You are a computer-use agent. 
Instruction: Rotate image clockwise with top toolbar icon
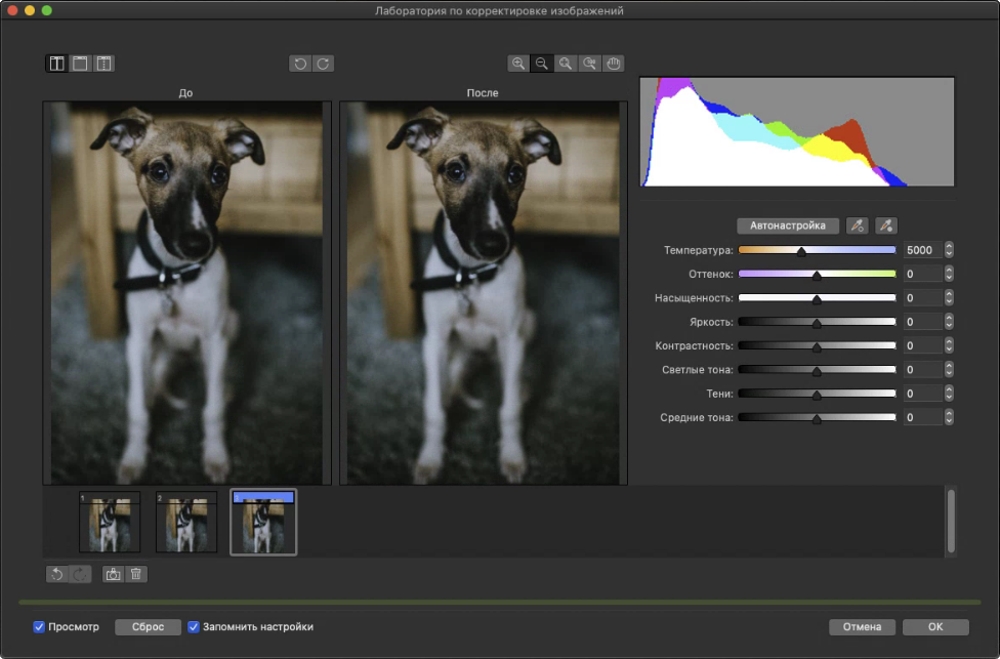(323, 64)
